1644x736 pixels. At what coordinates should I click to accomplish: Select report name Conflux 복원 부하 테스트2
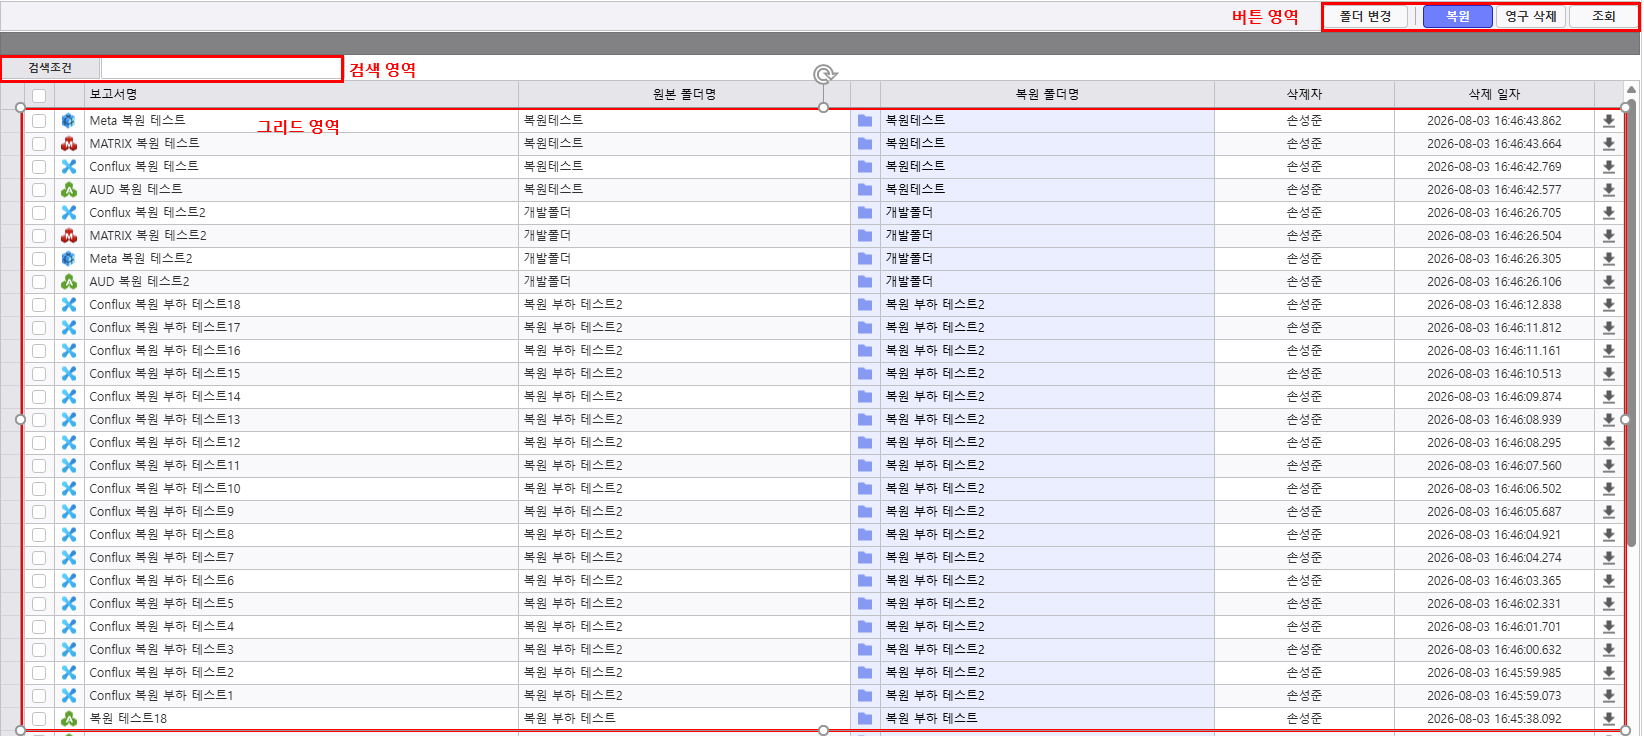(161, 672)
